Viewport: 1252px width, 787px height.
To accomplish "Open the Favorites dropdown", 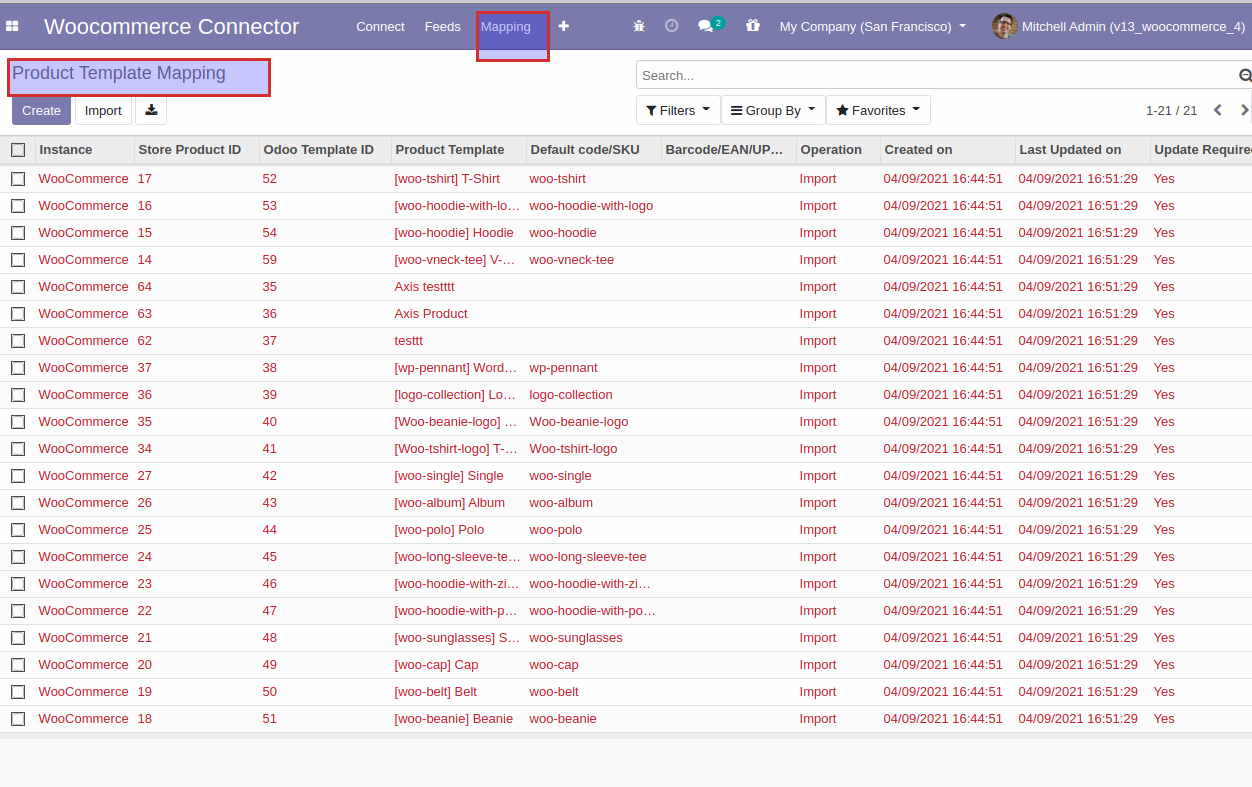I will coord(878,110).
